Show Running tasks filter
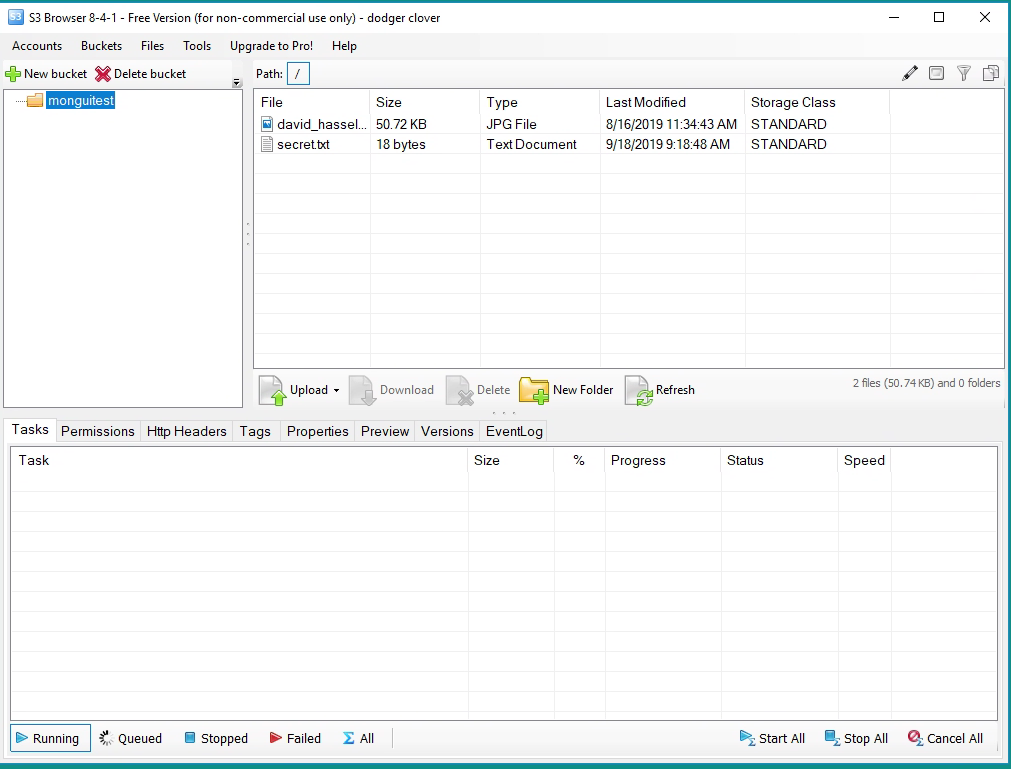Screen dimensions: 1011x769 (x=50, y=738)
